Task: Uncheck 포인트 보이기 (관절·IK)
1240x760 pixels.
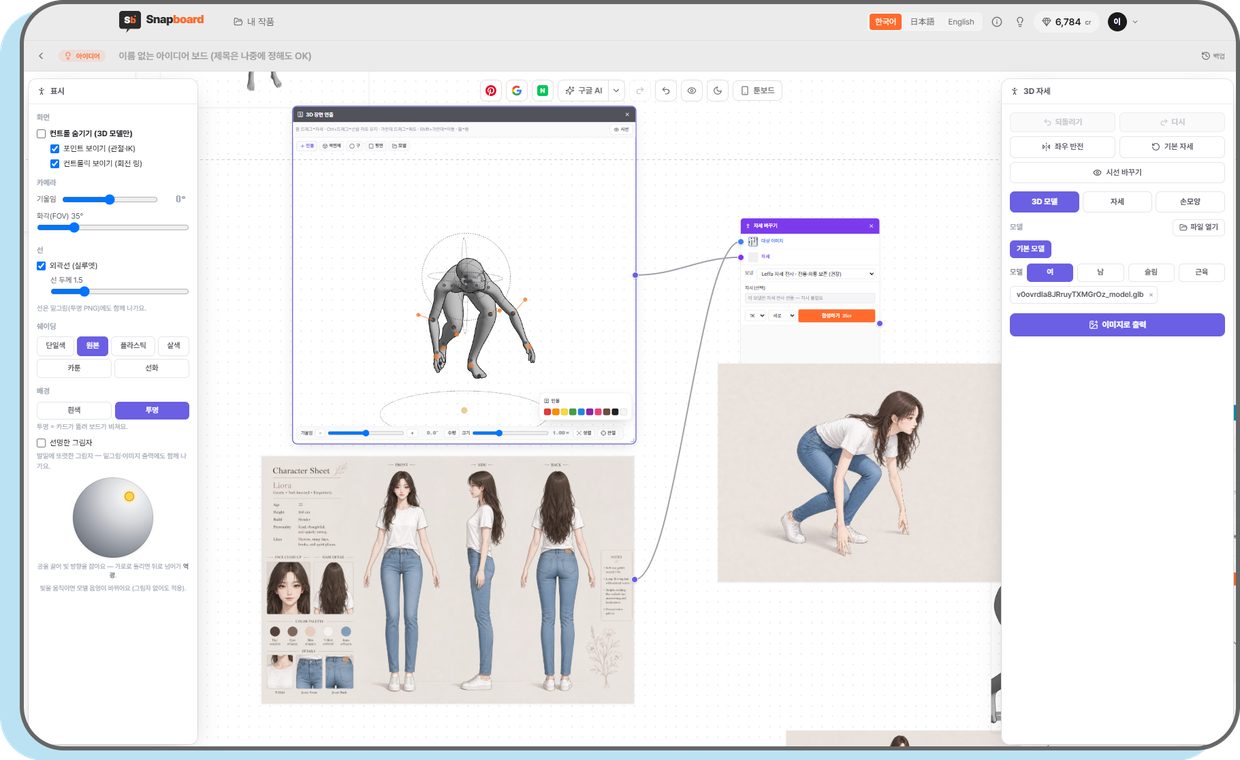Action: 55,148
